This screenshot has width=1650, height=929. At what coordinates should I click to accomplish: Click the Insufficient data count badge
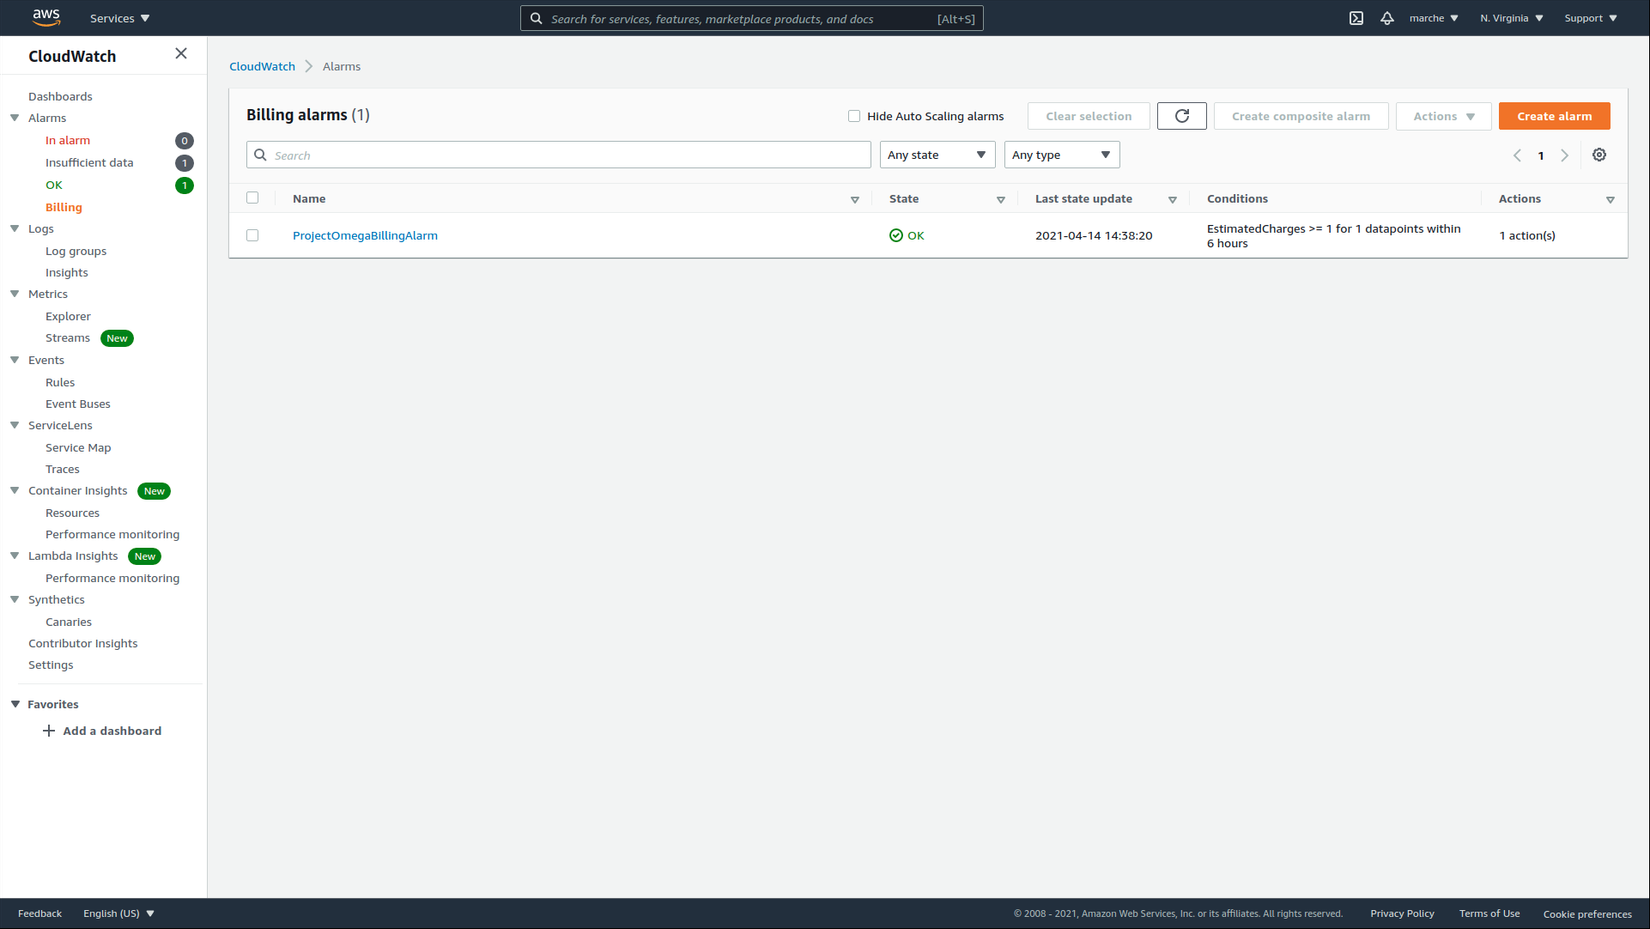pyautogui.click(x=184, y=163)
